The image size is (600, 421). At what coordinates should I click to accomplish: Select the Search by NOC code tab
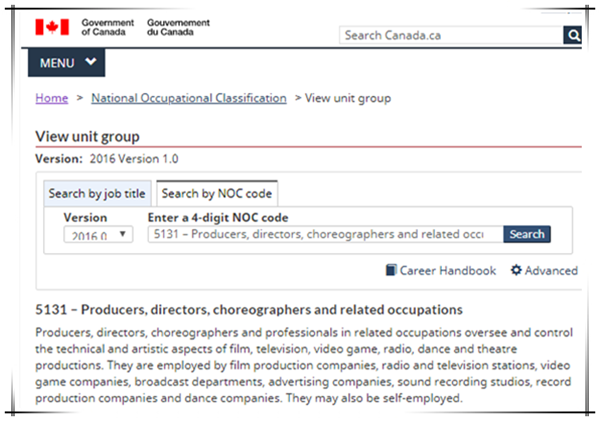[217, 194]
